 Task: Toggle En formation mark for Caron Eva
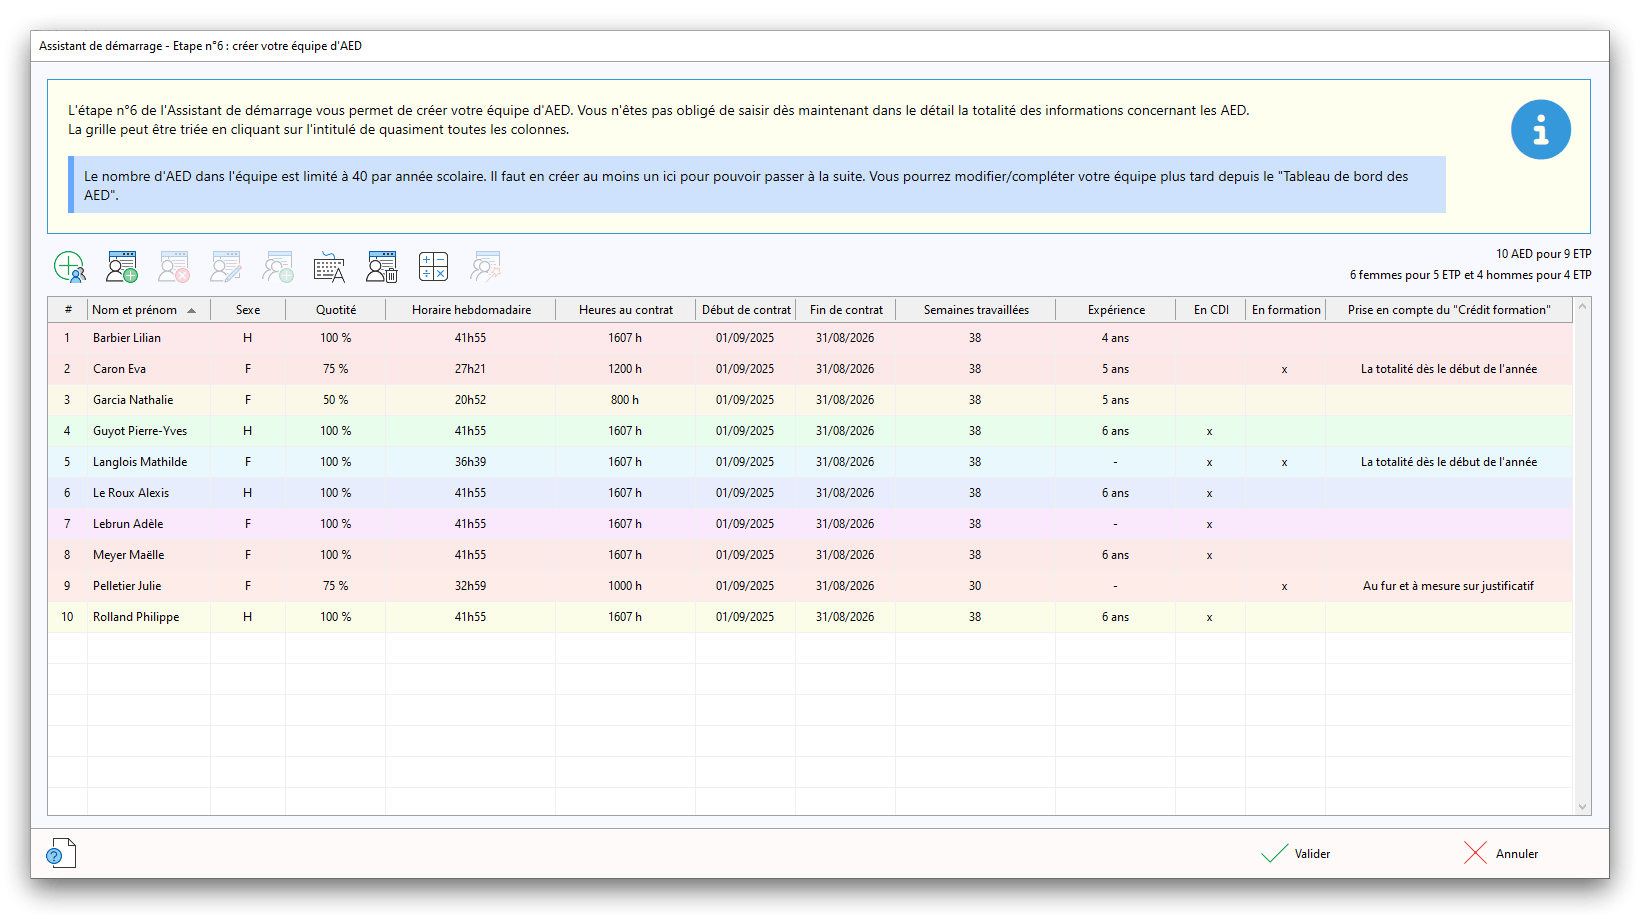pos(1284,369)
